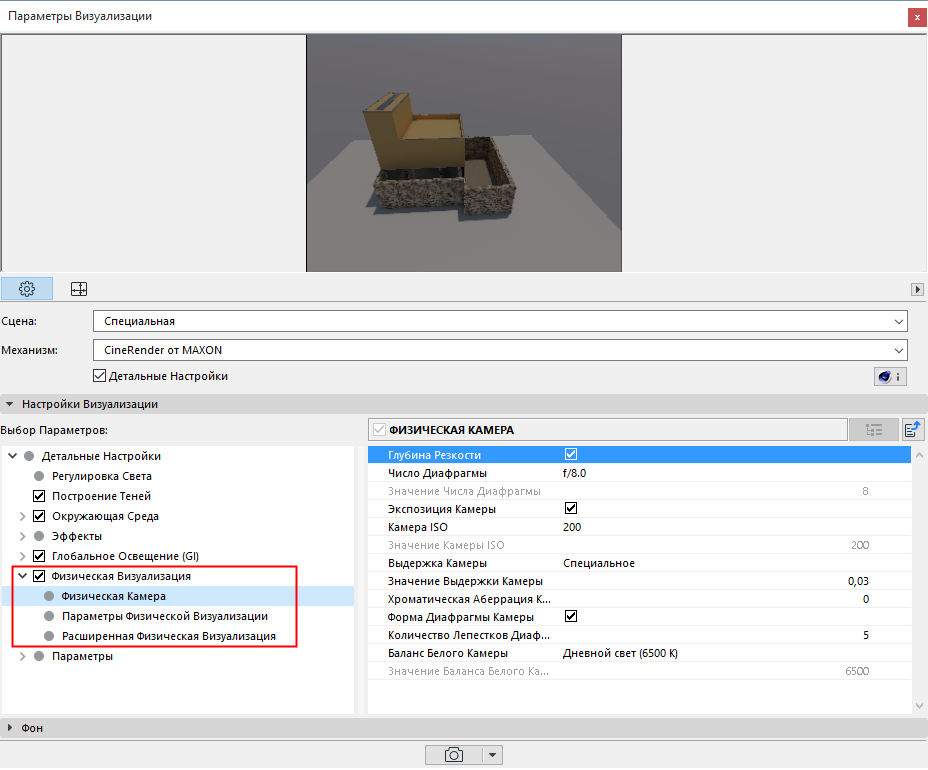
Task: Expand Глобальное Освещение (GI) node
Action: coord(22,557)
